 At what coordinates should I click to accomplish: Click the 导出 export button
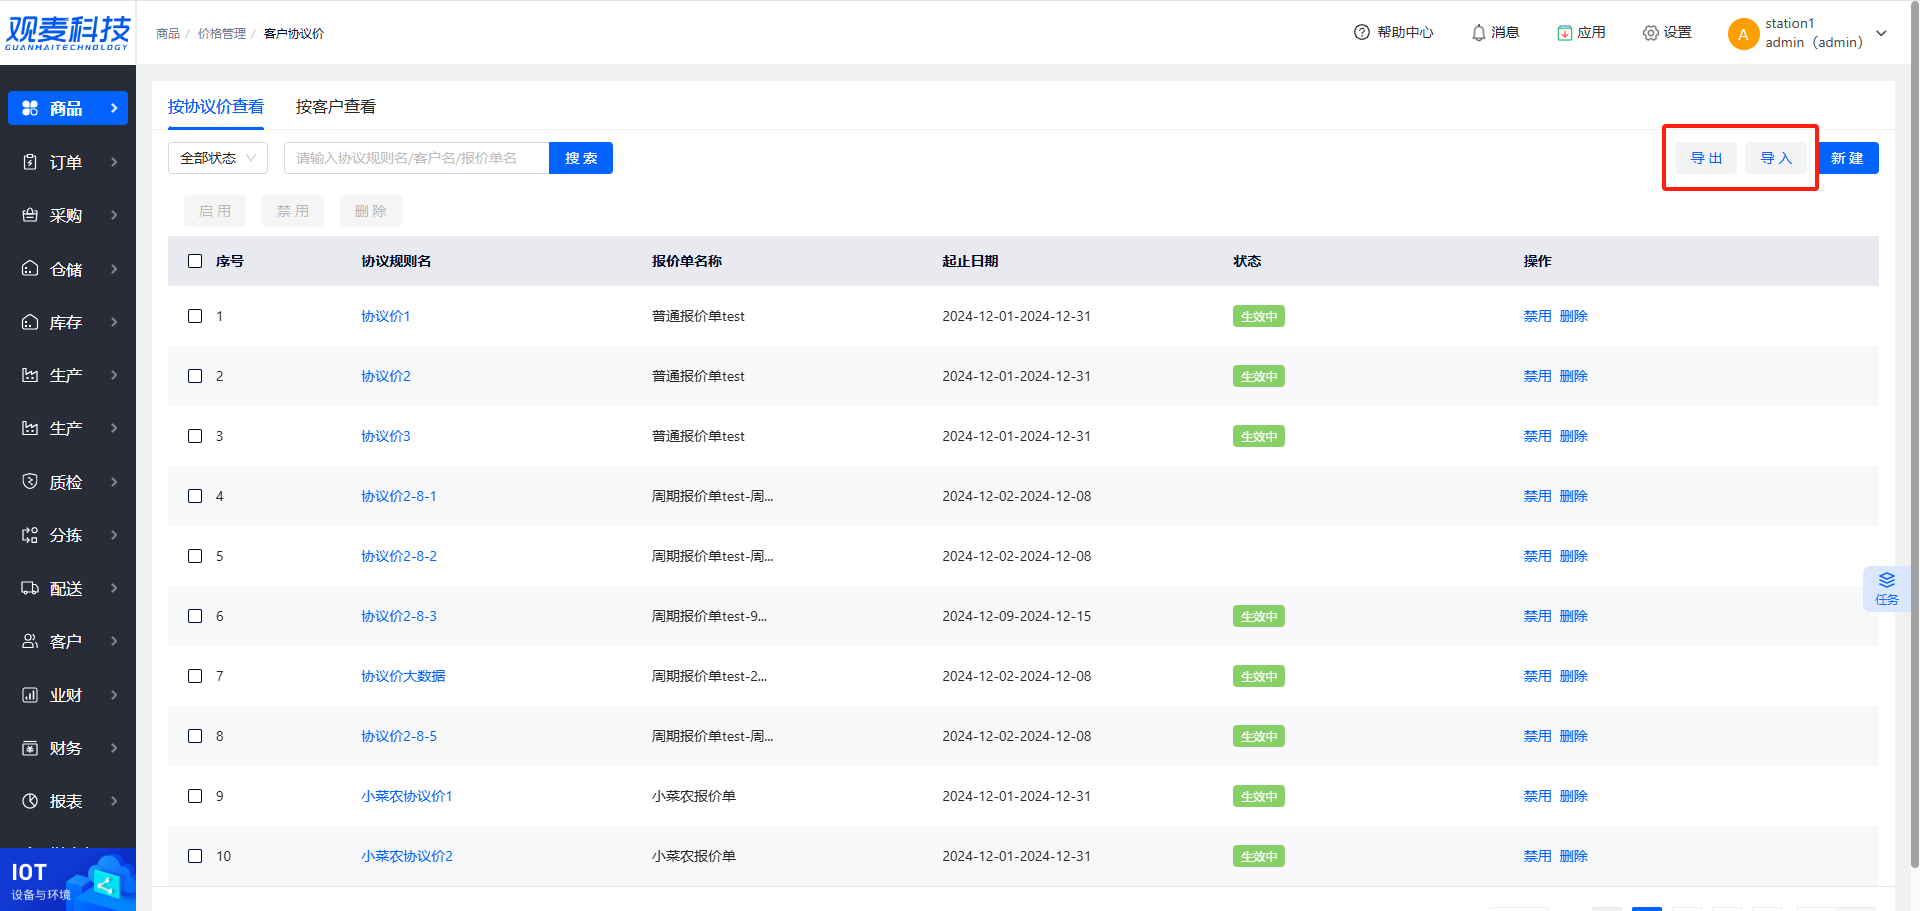click(1707, 158)
